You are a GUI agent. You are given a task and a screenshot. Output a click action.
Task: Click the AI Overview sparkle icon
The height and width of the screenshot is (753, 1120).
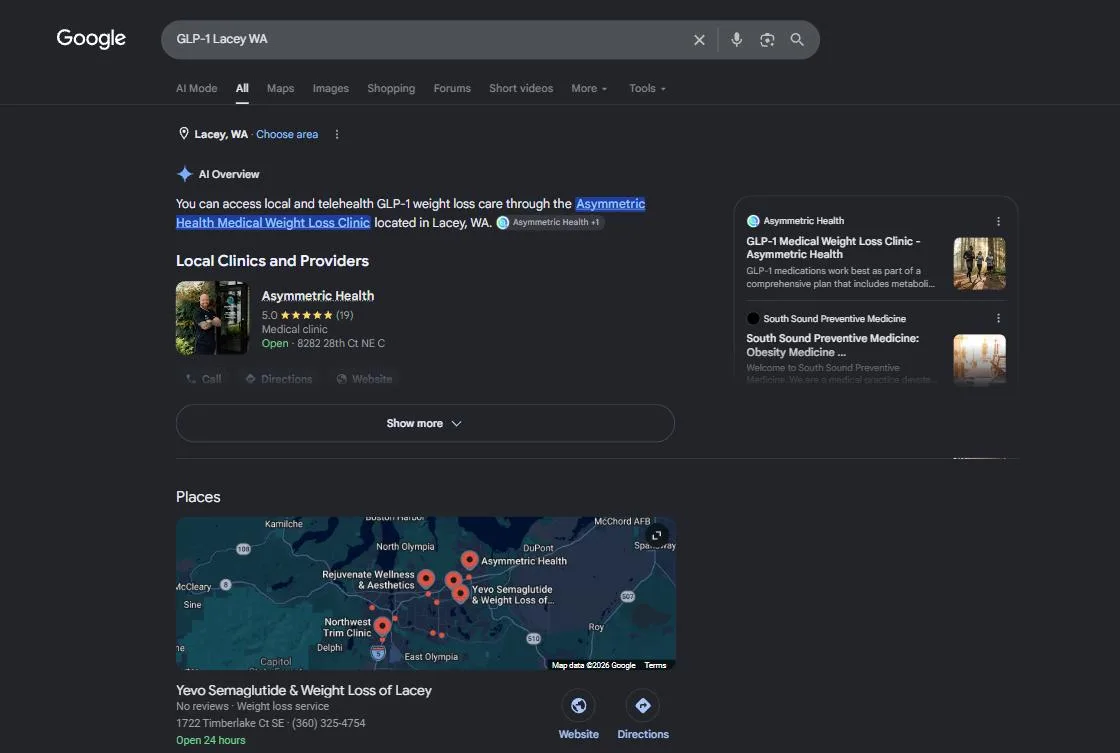pyautogui.click(x=185, y=174)
